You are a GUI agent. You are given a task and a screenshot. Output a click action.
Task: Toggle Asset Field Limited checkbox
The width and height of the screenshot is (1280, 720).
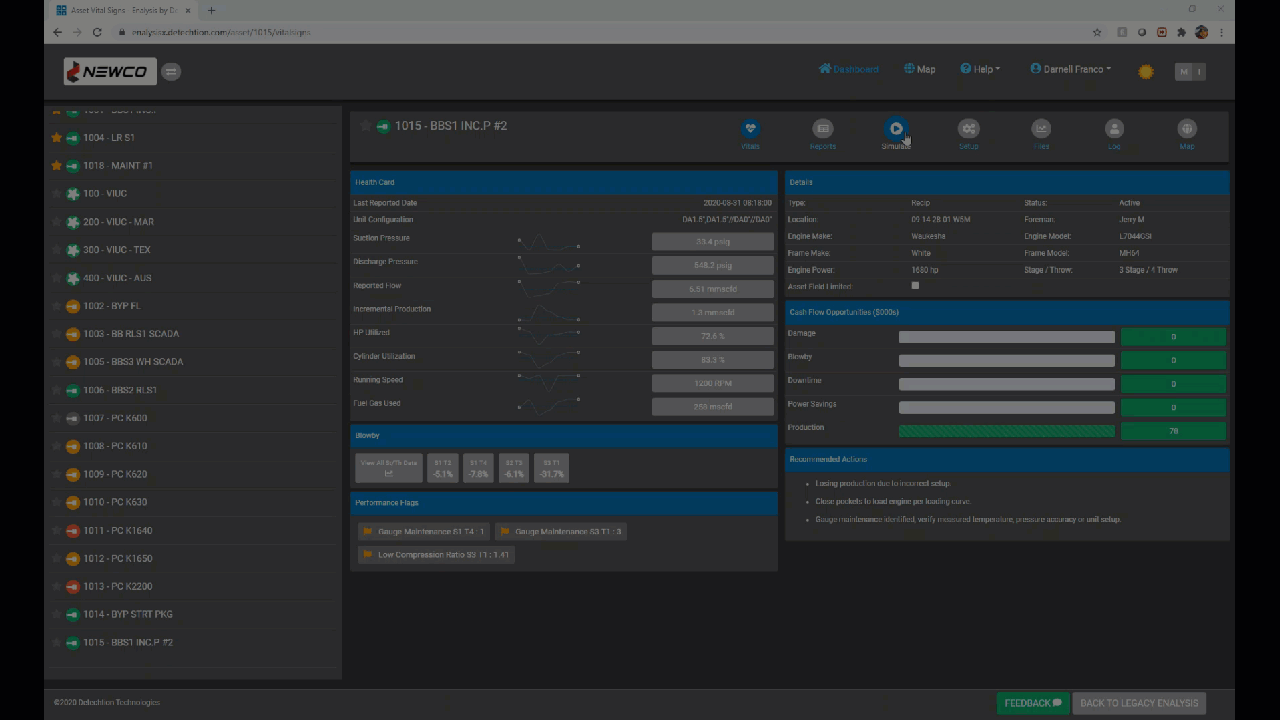click(915, 286)
